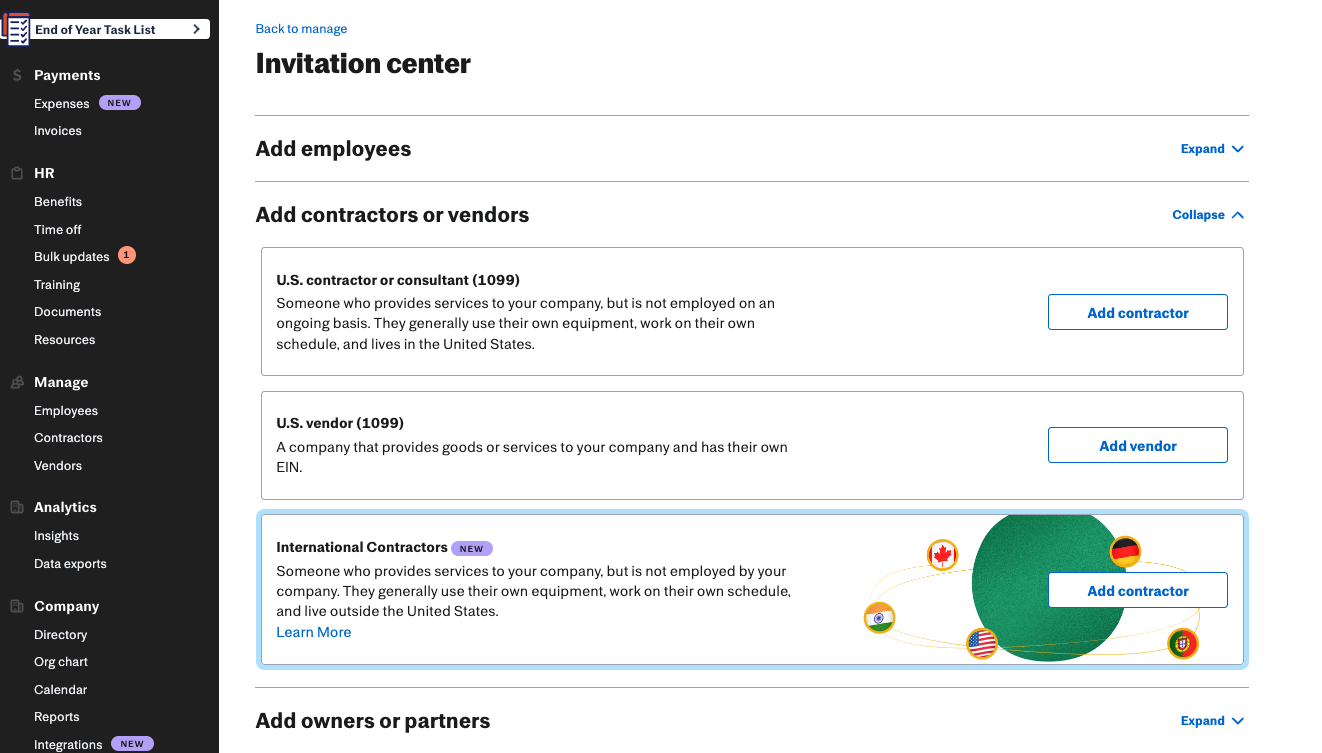The width and height of the screenshot is (1322, 753).
Task: Click the Add vendor button
Action: tap(1138, 445)
